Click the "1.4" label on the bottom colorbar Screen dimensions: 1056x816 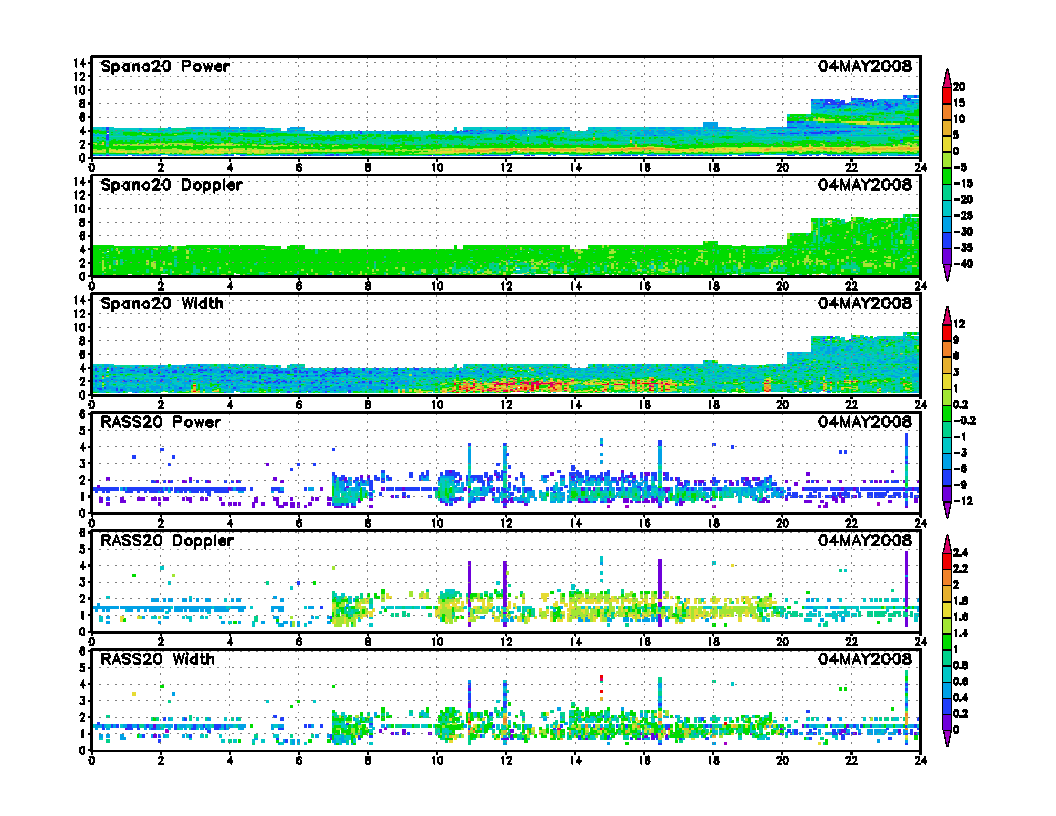[960, 634]
